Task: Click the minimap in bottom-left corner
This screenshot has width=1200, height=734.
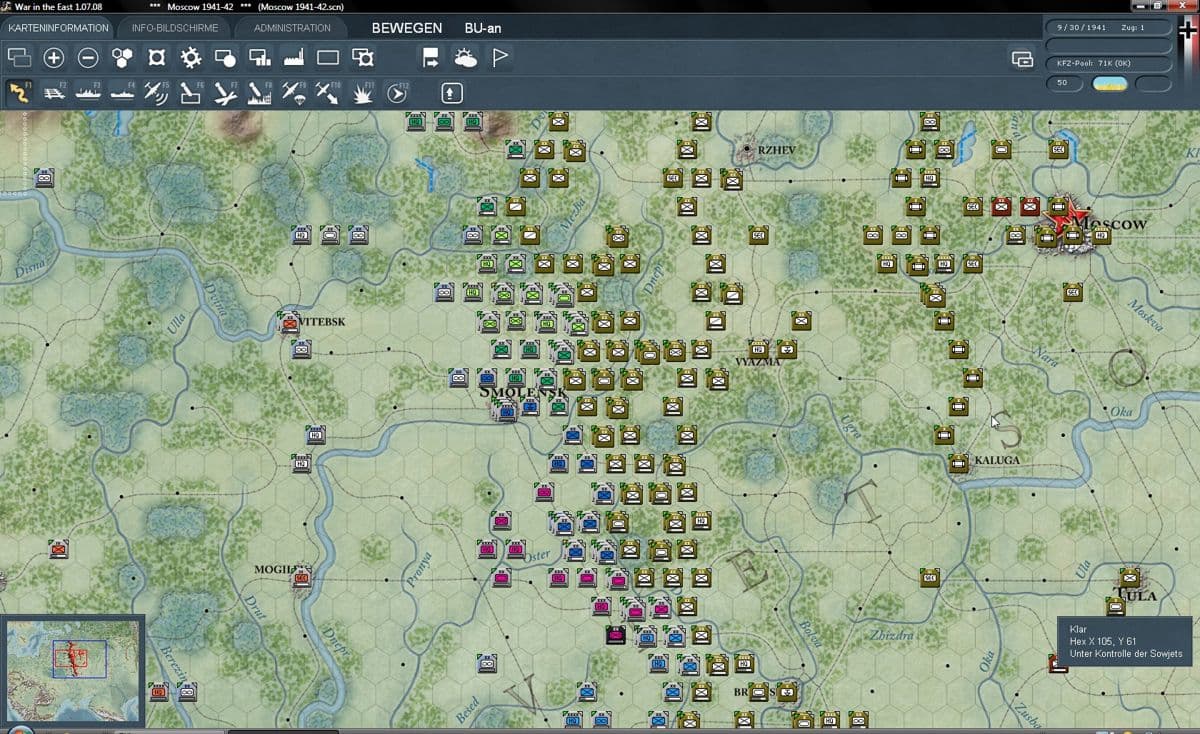Action: [73, 670]
